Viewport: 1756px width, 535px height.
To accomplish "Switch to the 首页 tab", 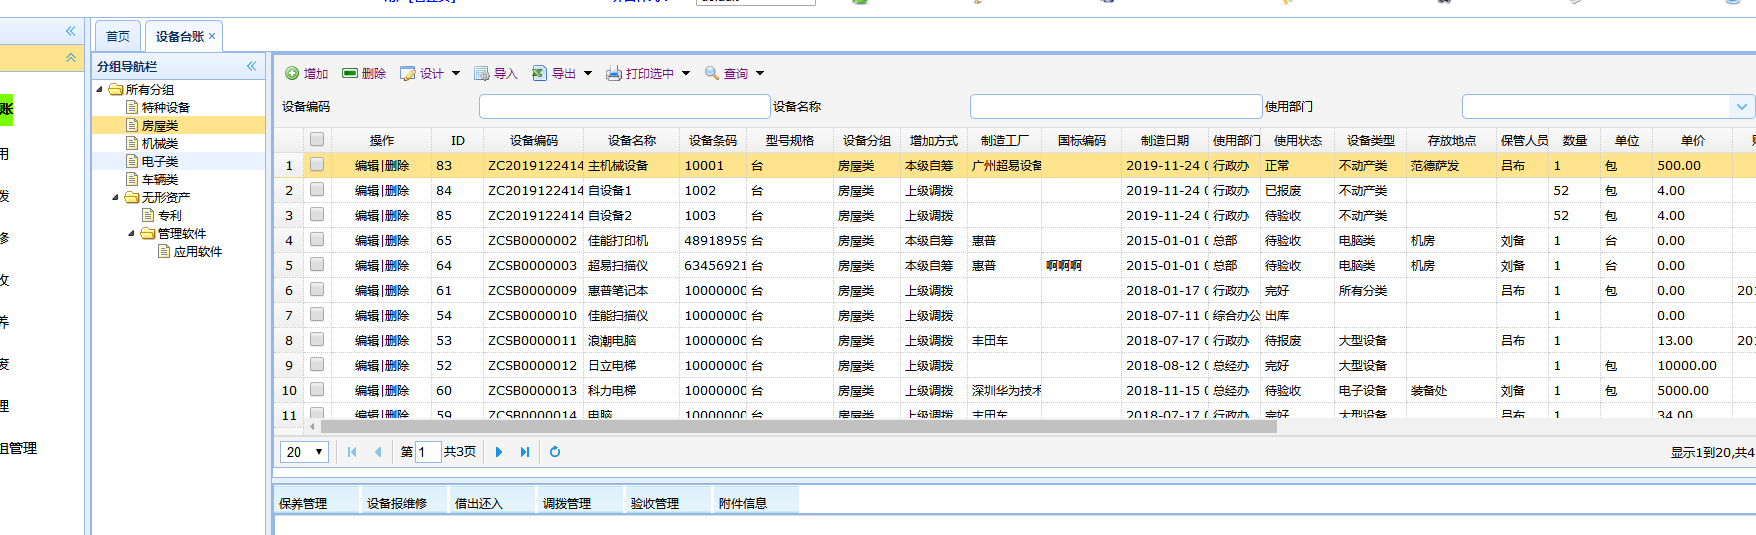I will (x=118, y=37).
